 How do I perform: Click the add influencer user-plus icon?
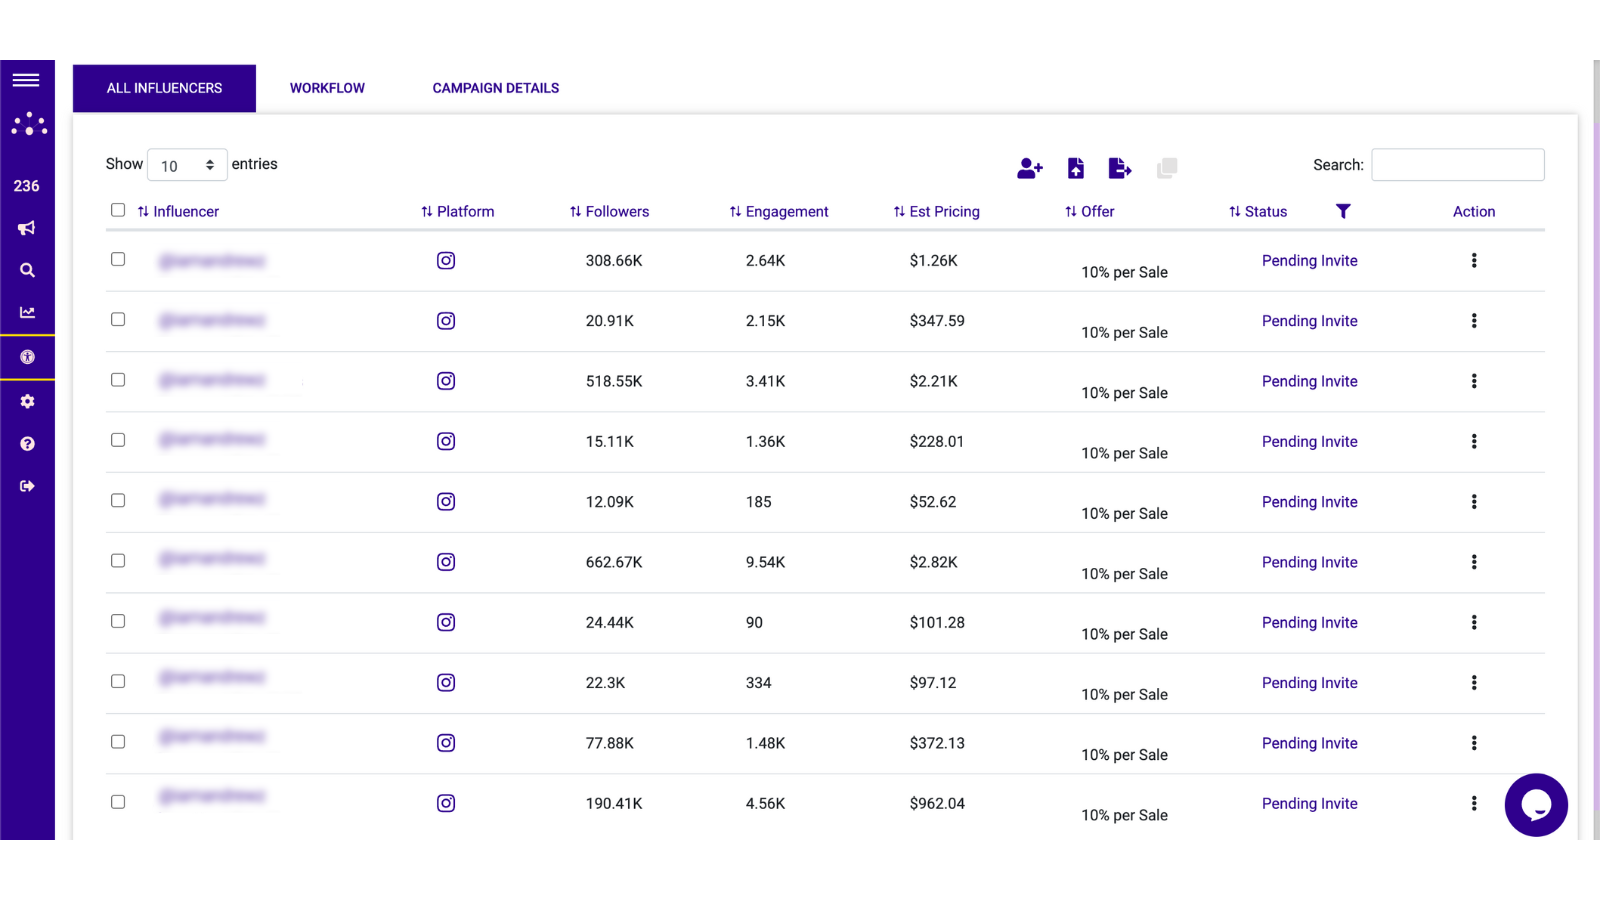coord(1030,168)
